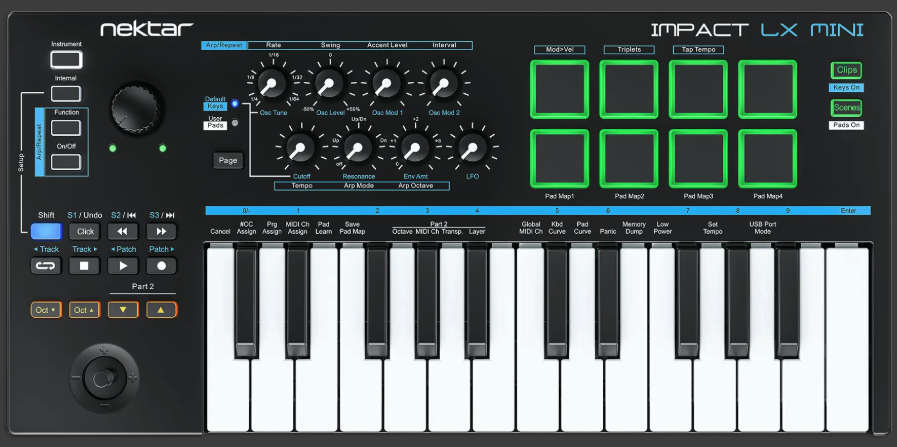Viewport: 897px width, 447px height.
Task: Click the Impact LX Mini title text
Action: point(757,30)
